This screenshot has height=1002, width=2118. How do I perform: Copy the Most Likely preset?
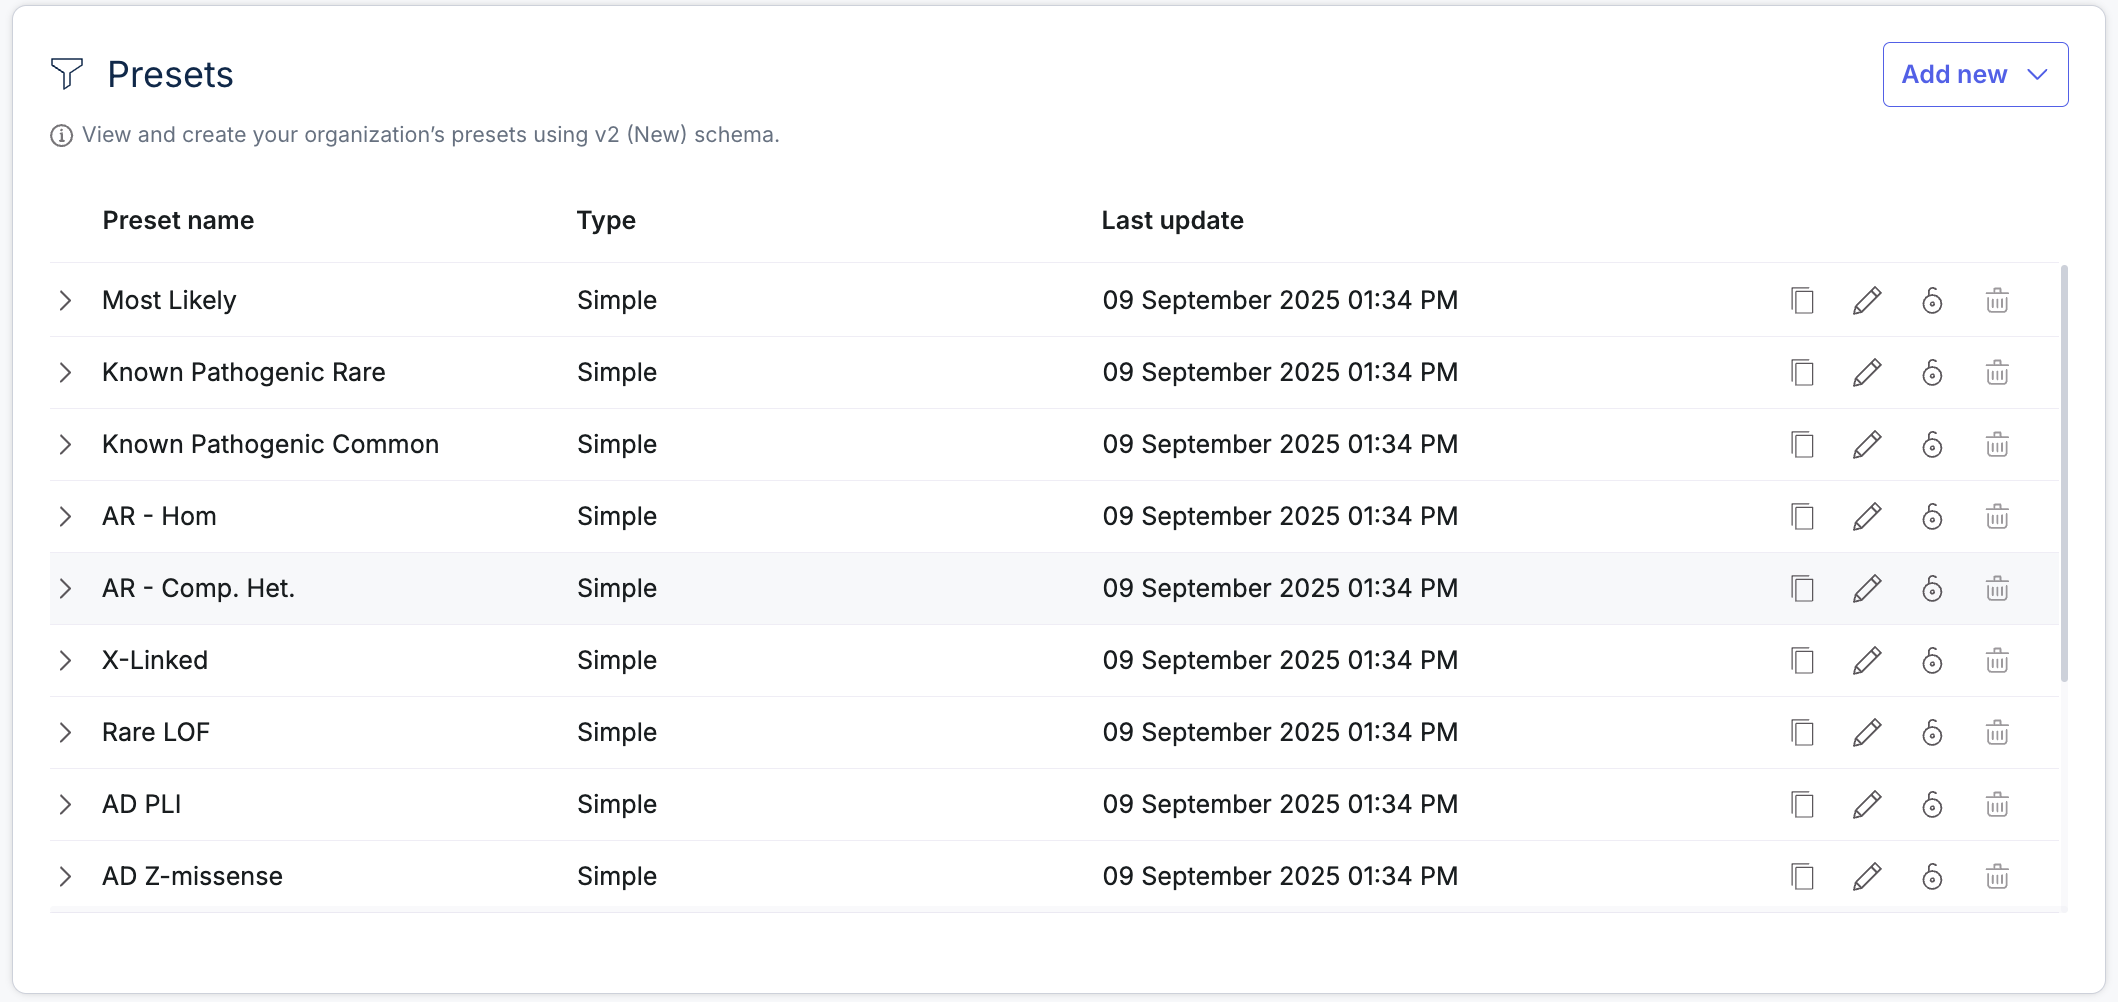[1802, 300]
